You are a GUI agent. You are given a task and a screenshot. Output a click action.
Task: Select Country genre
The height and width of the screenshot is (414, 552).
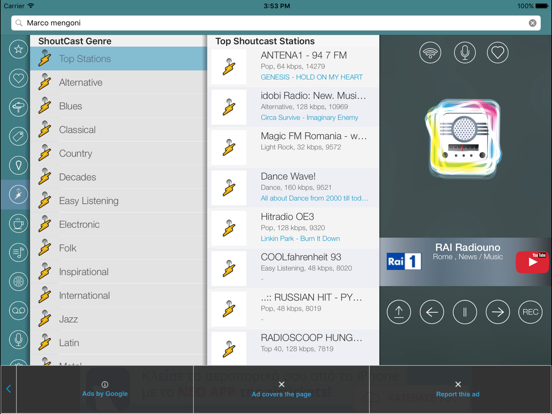[118, 153]
